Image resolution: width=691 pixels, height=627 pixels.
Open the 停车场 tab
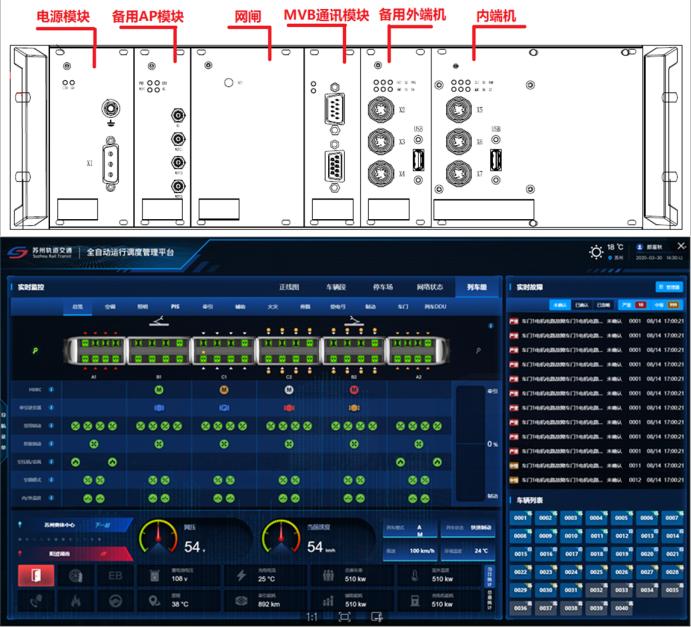coord(383,287)
